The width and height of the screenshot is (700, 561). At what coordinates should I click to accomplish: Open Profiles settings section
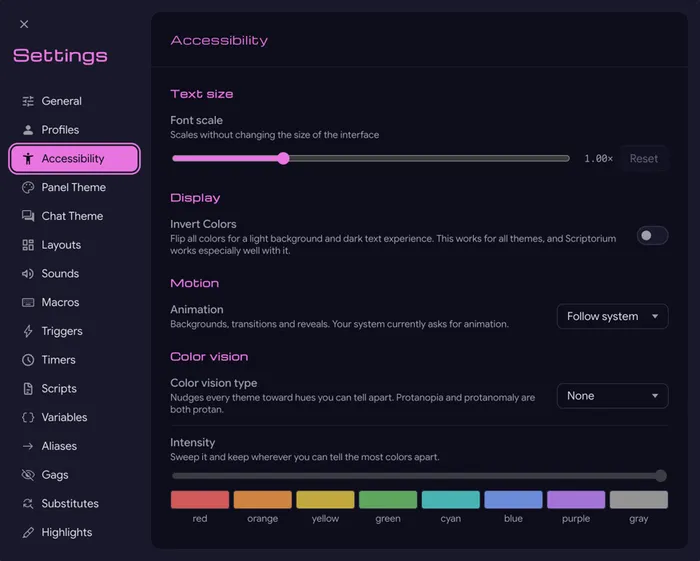point(75,130)
